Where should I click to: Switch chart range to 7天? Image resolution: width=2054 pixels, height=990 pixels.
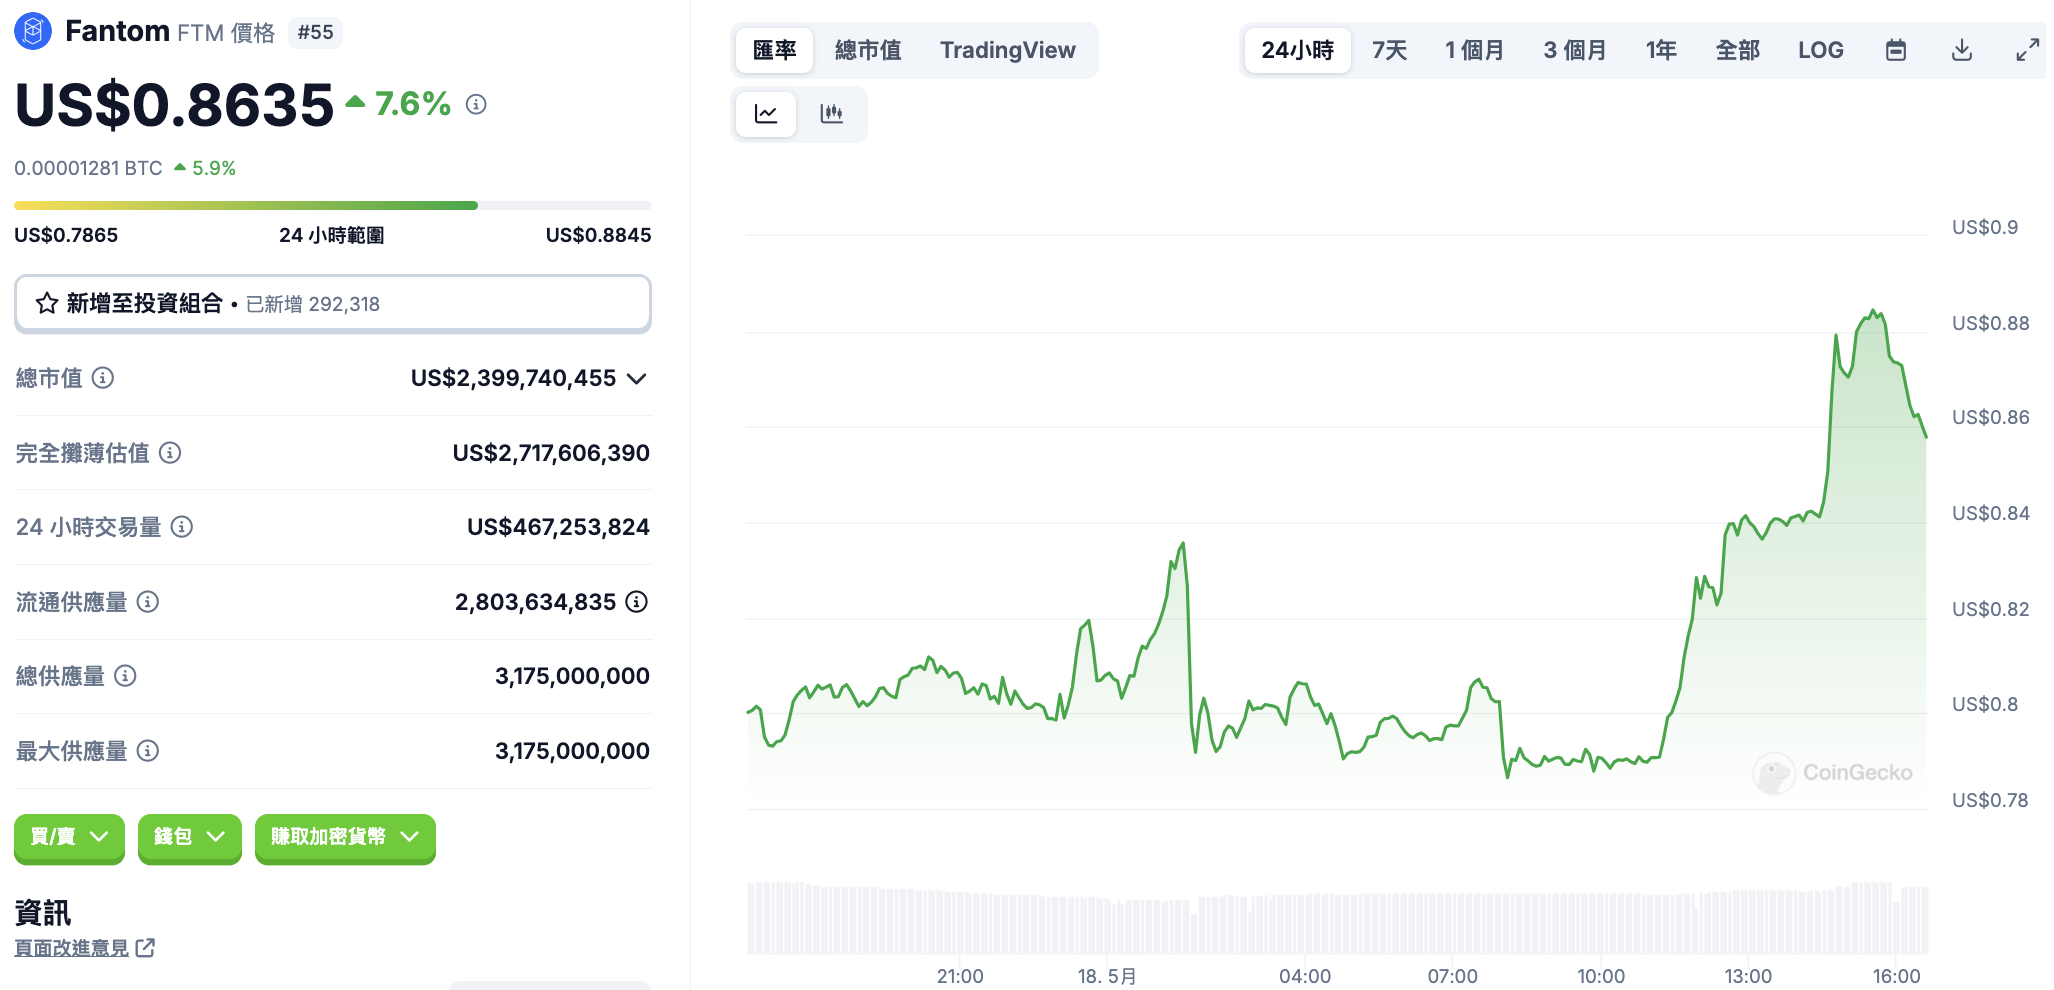click(x=1389, y=50)
